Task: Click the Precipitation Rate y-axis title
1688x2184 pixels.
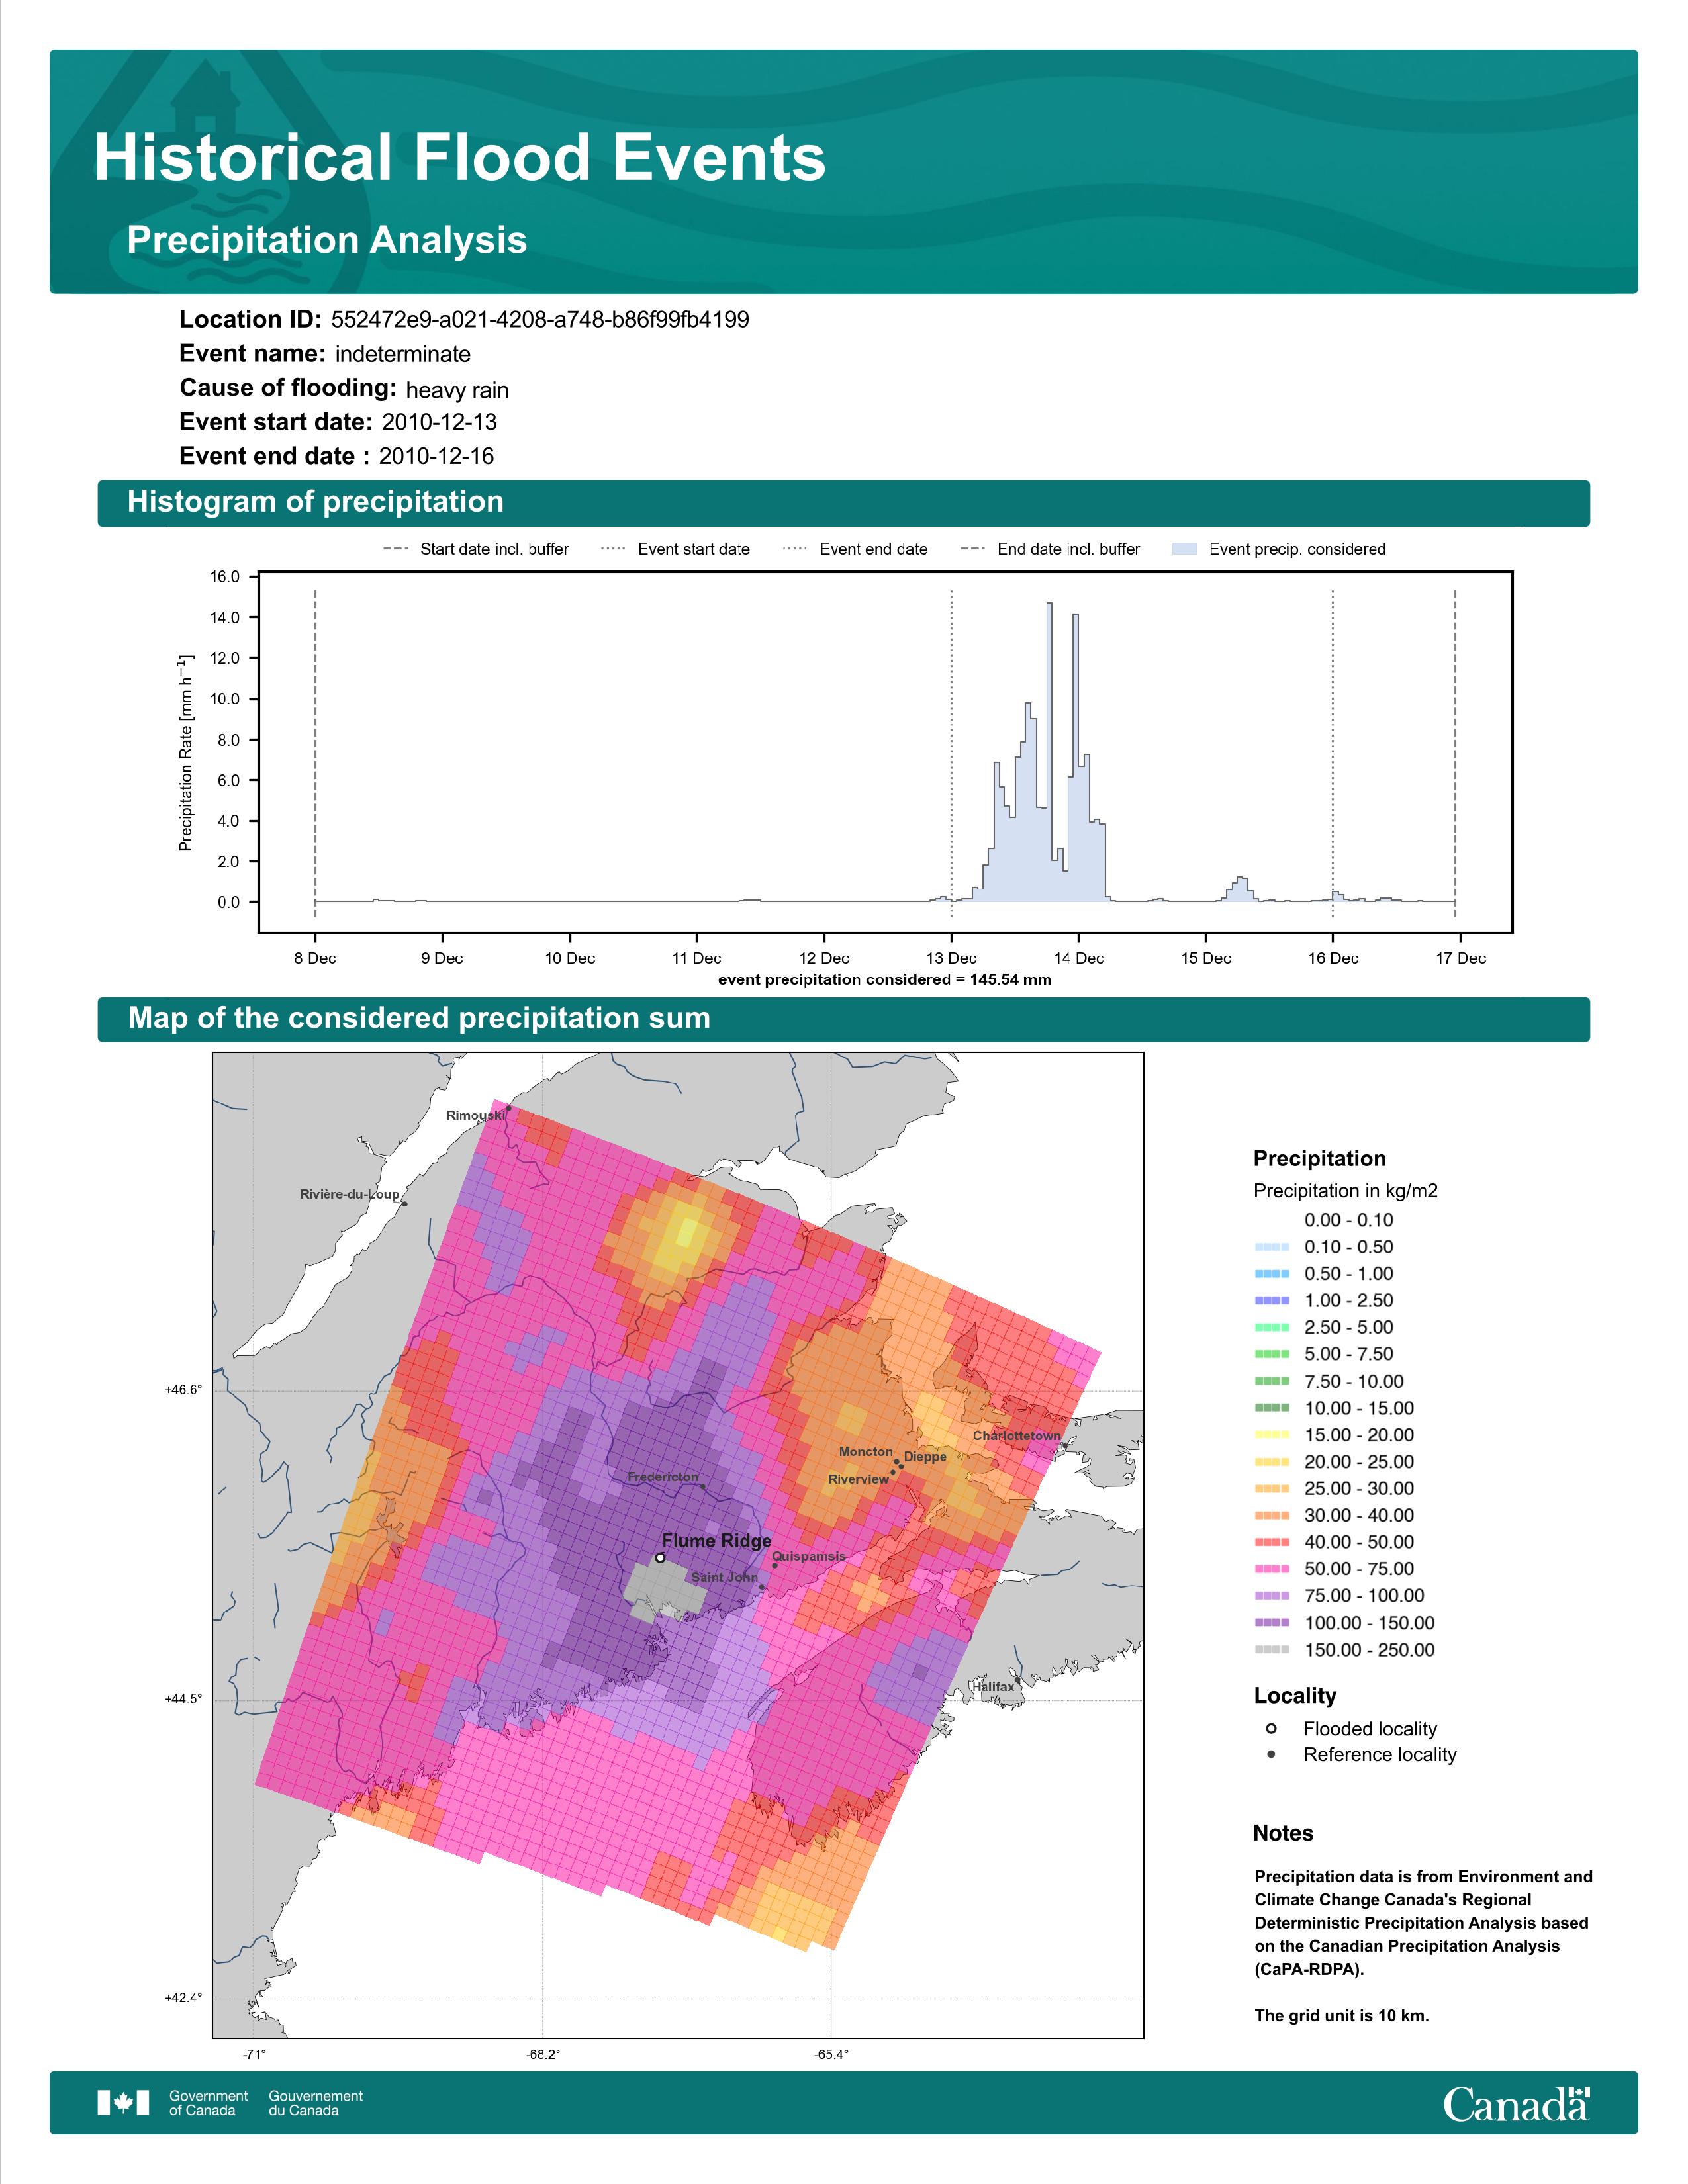Action: (x=185, y=754)
